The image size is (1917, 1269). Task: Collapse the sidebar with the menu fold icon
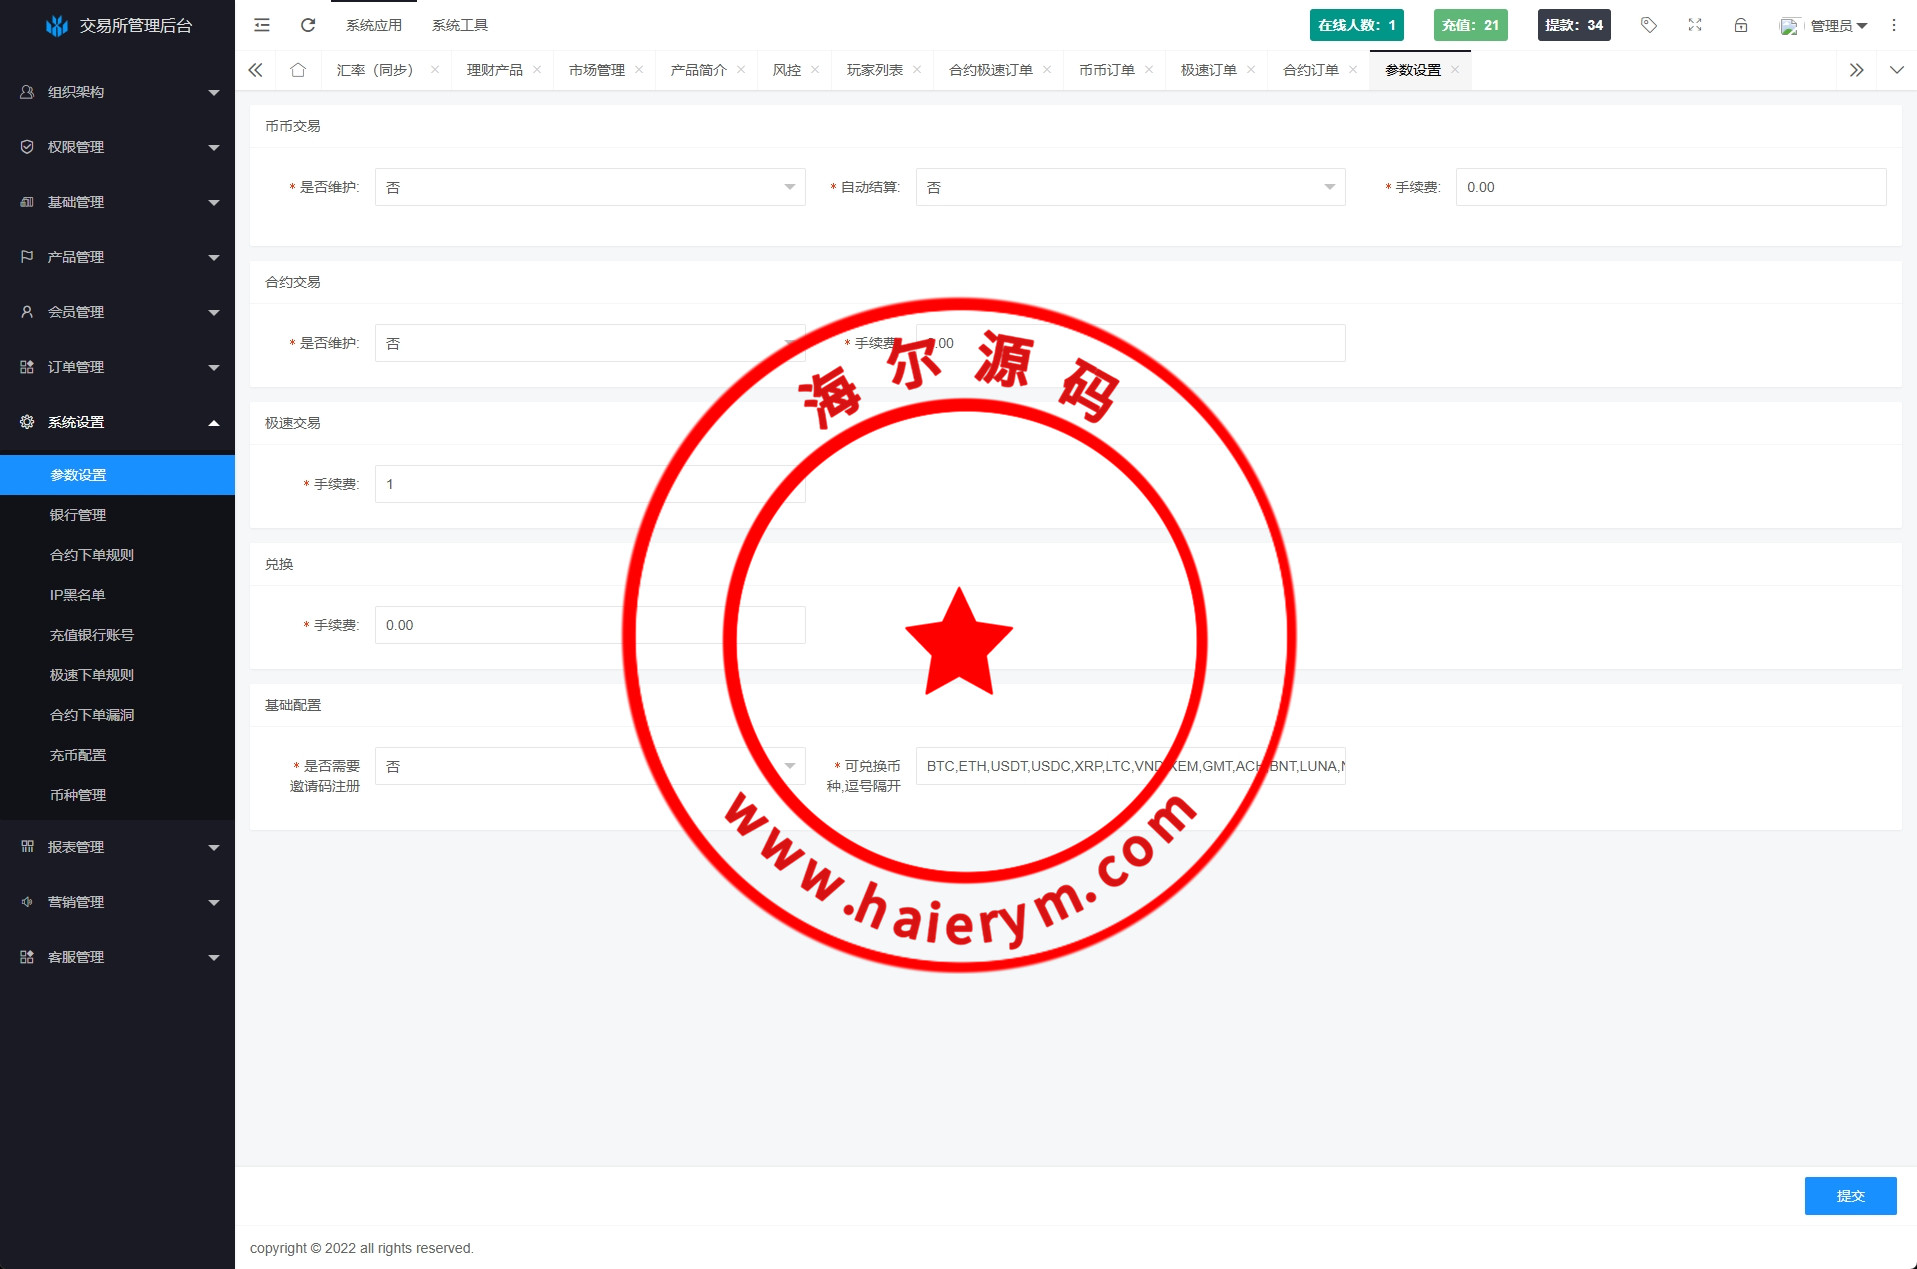262,25
